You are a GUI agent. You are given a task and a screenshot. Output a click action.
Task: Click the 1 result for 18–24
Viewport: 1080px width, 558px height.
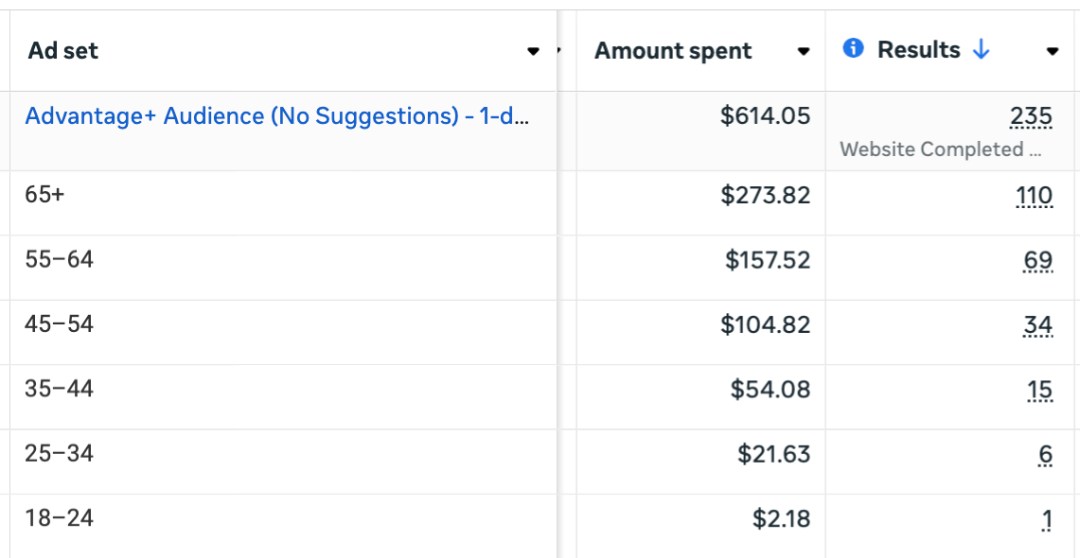(x=1046, y=520)
